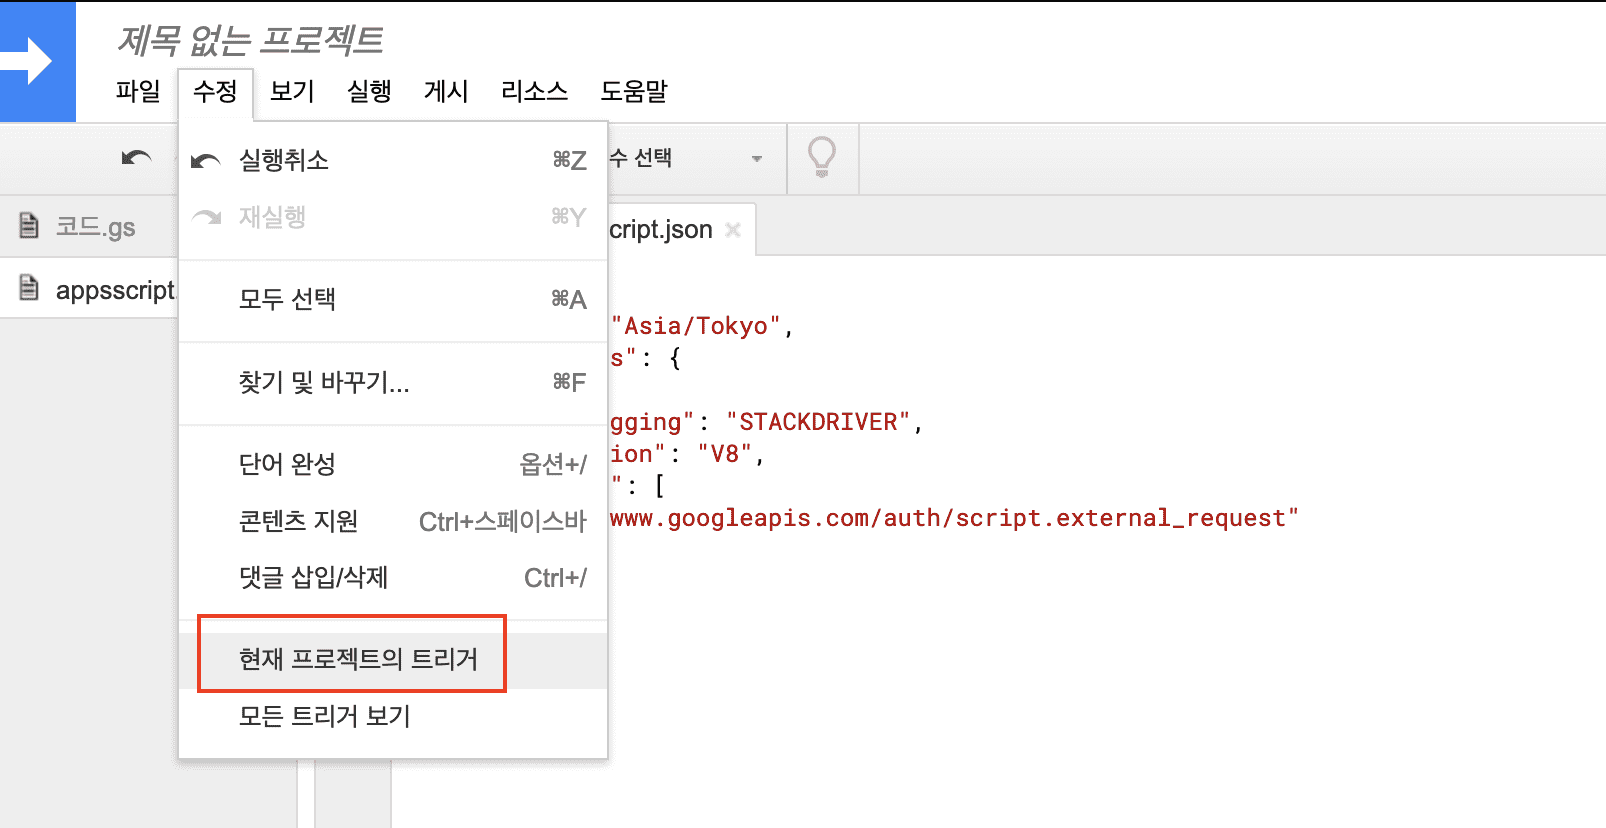This screenshot has height=828, width=1606.
Task: Select 모든 트리거 보기 menu item
Action: [x=324, y=716]
